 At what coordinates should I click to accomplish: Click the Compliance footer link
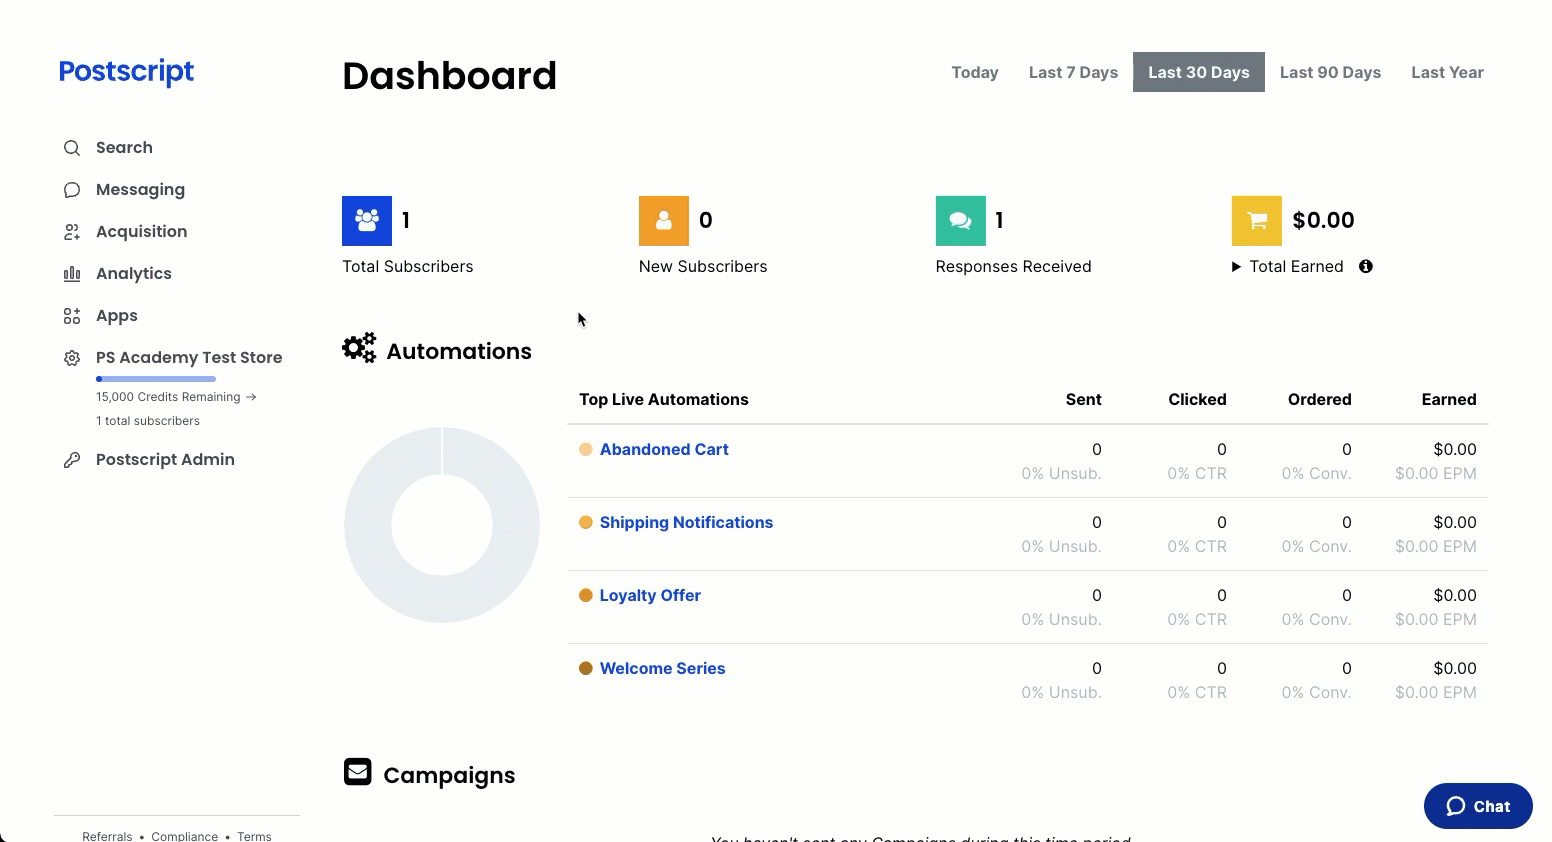(x=184, y=836)
